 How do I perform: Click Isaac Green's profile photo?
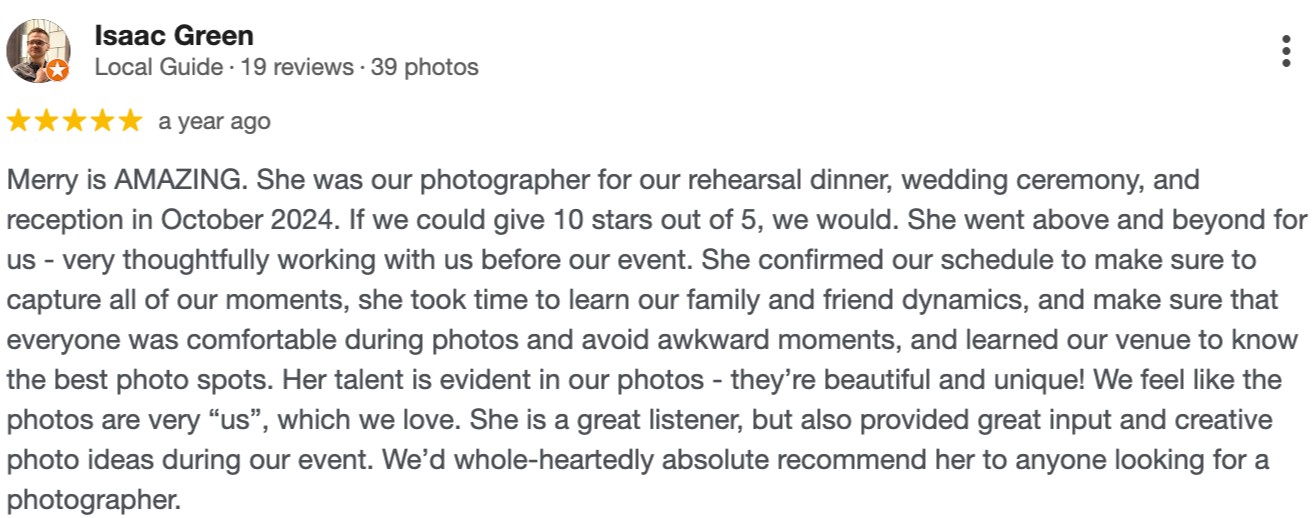(x=38, y=50)
